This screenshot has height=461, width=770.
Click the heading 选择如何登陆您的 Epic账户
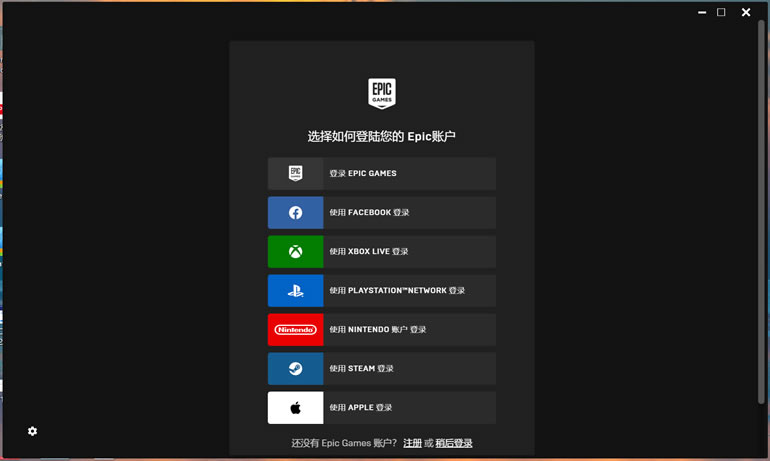[382, 136]
